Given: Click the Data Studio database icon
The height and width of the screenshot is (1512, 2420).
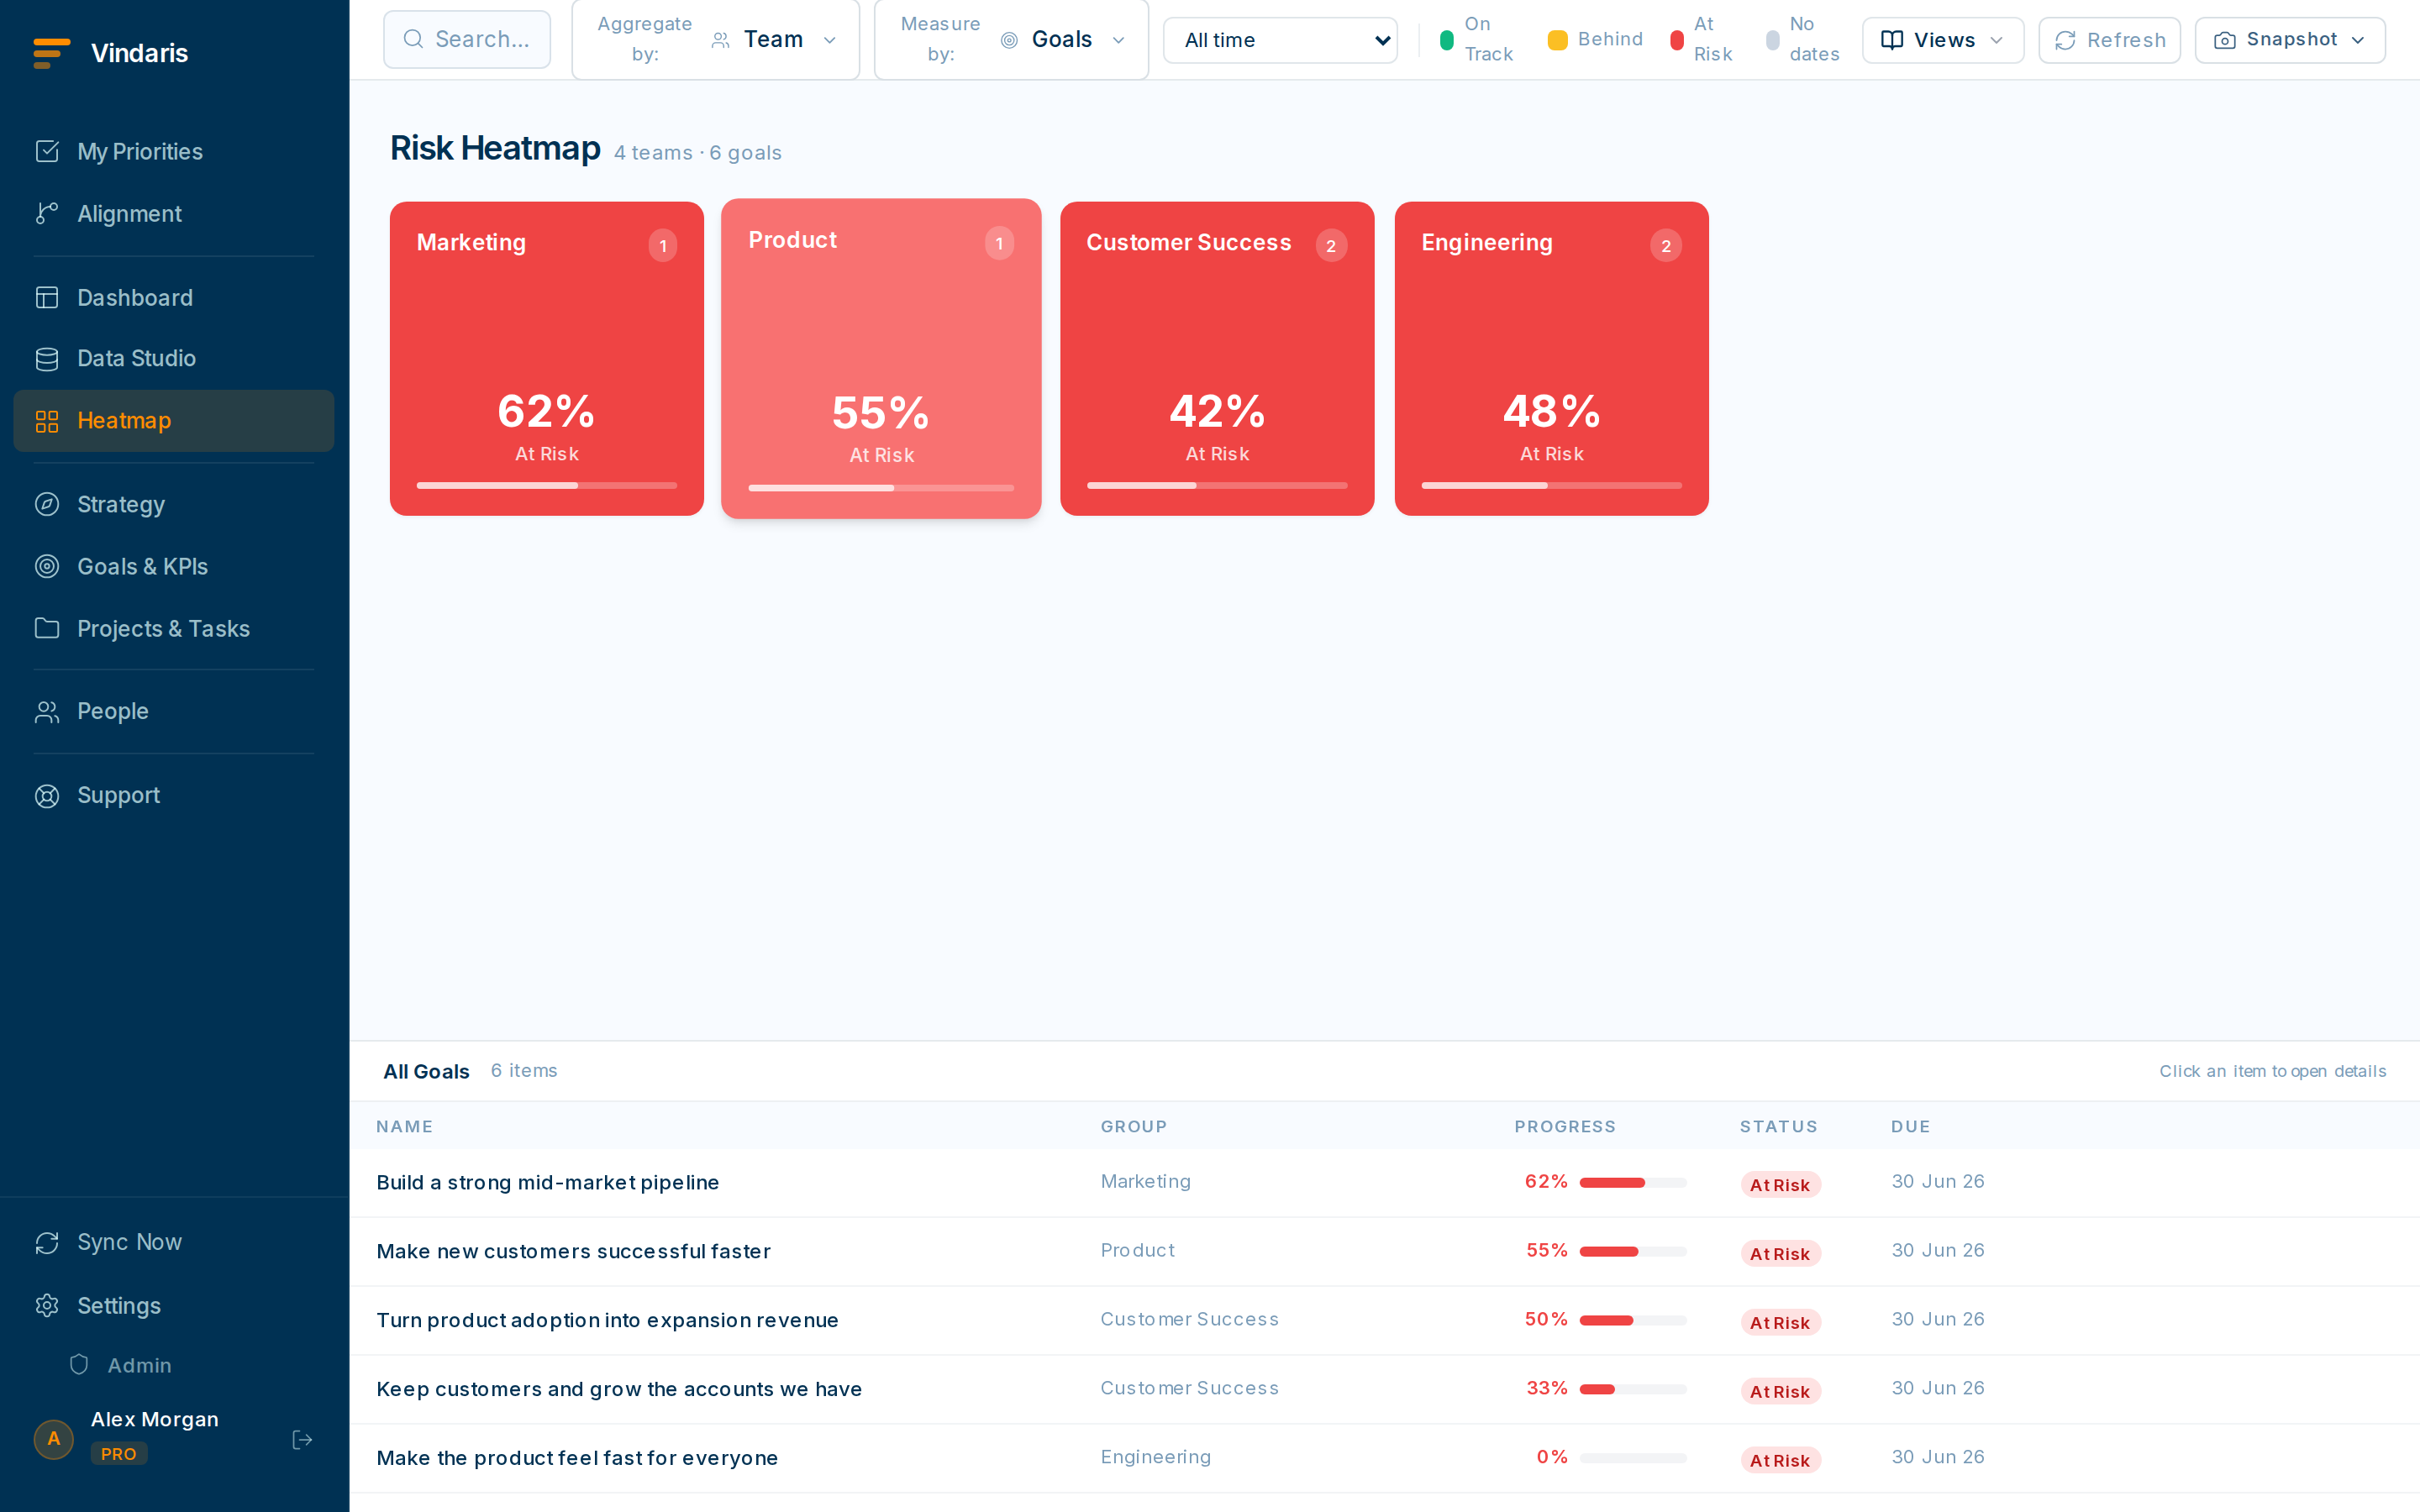Looking at the screenshot, I should 47,358.
